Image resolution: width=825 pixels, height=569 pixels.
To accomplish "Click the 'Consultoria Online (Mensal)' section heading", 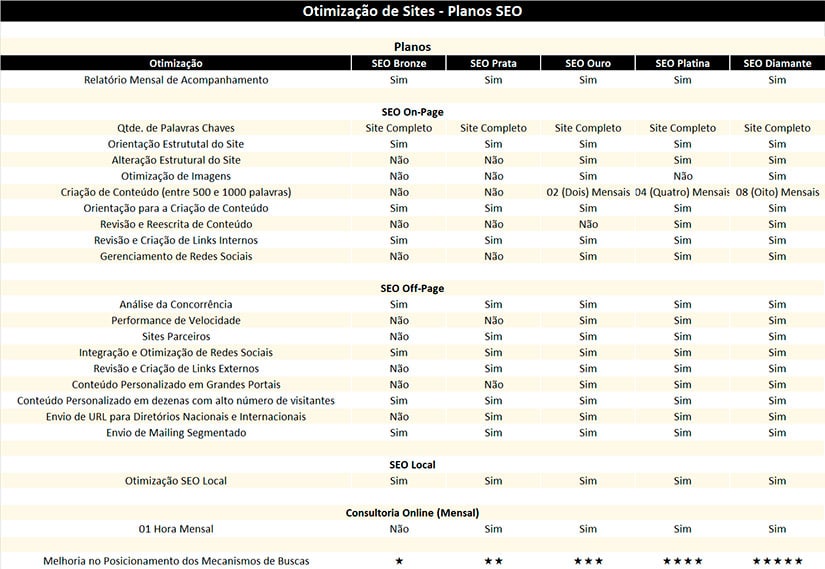I will click(x=412, y=513).
